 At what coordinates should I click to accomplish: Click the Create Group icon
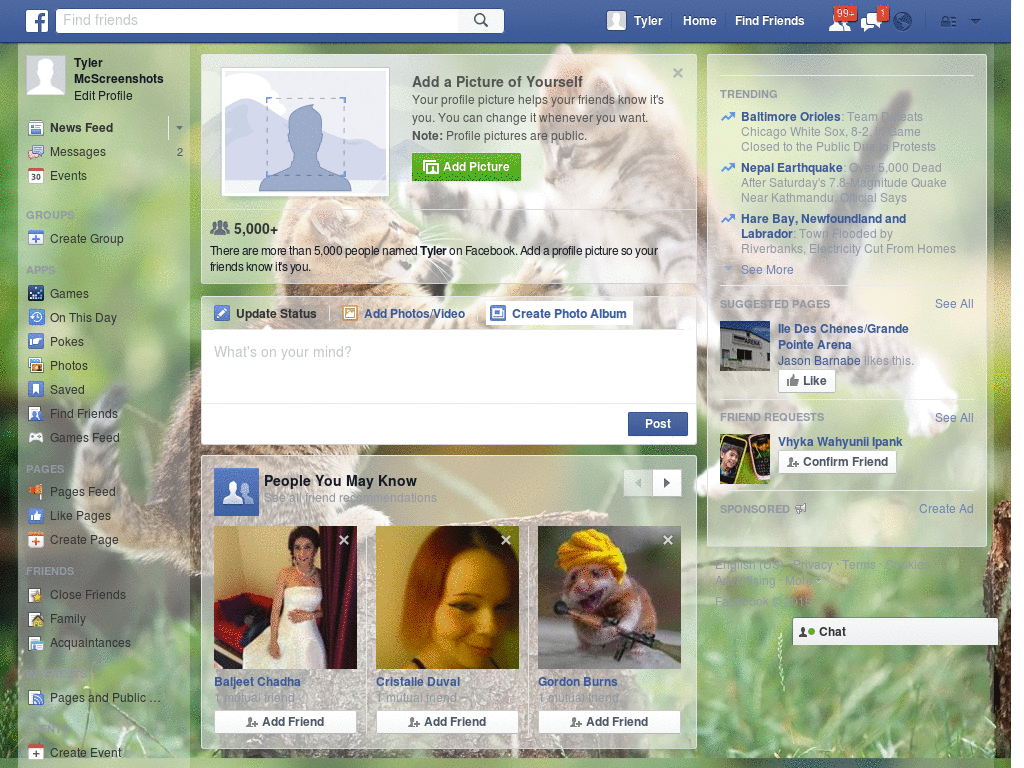(36, 238)
